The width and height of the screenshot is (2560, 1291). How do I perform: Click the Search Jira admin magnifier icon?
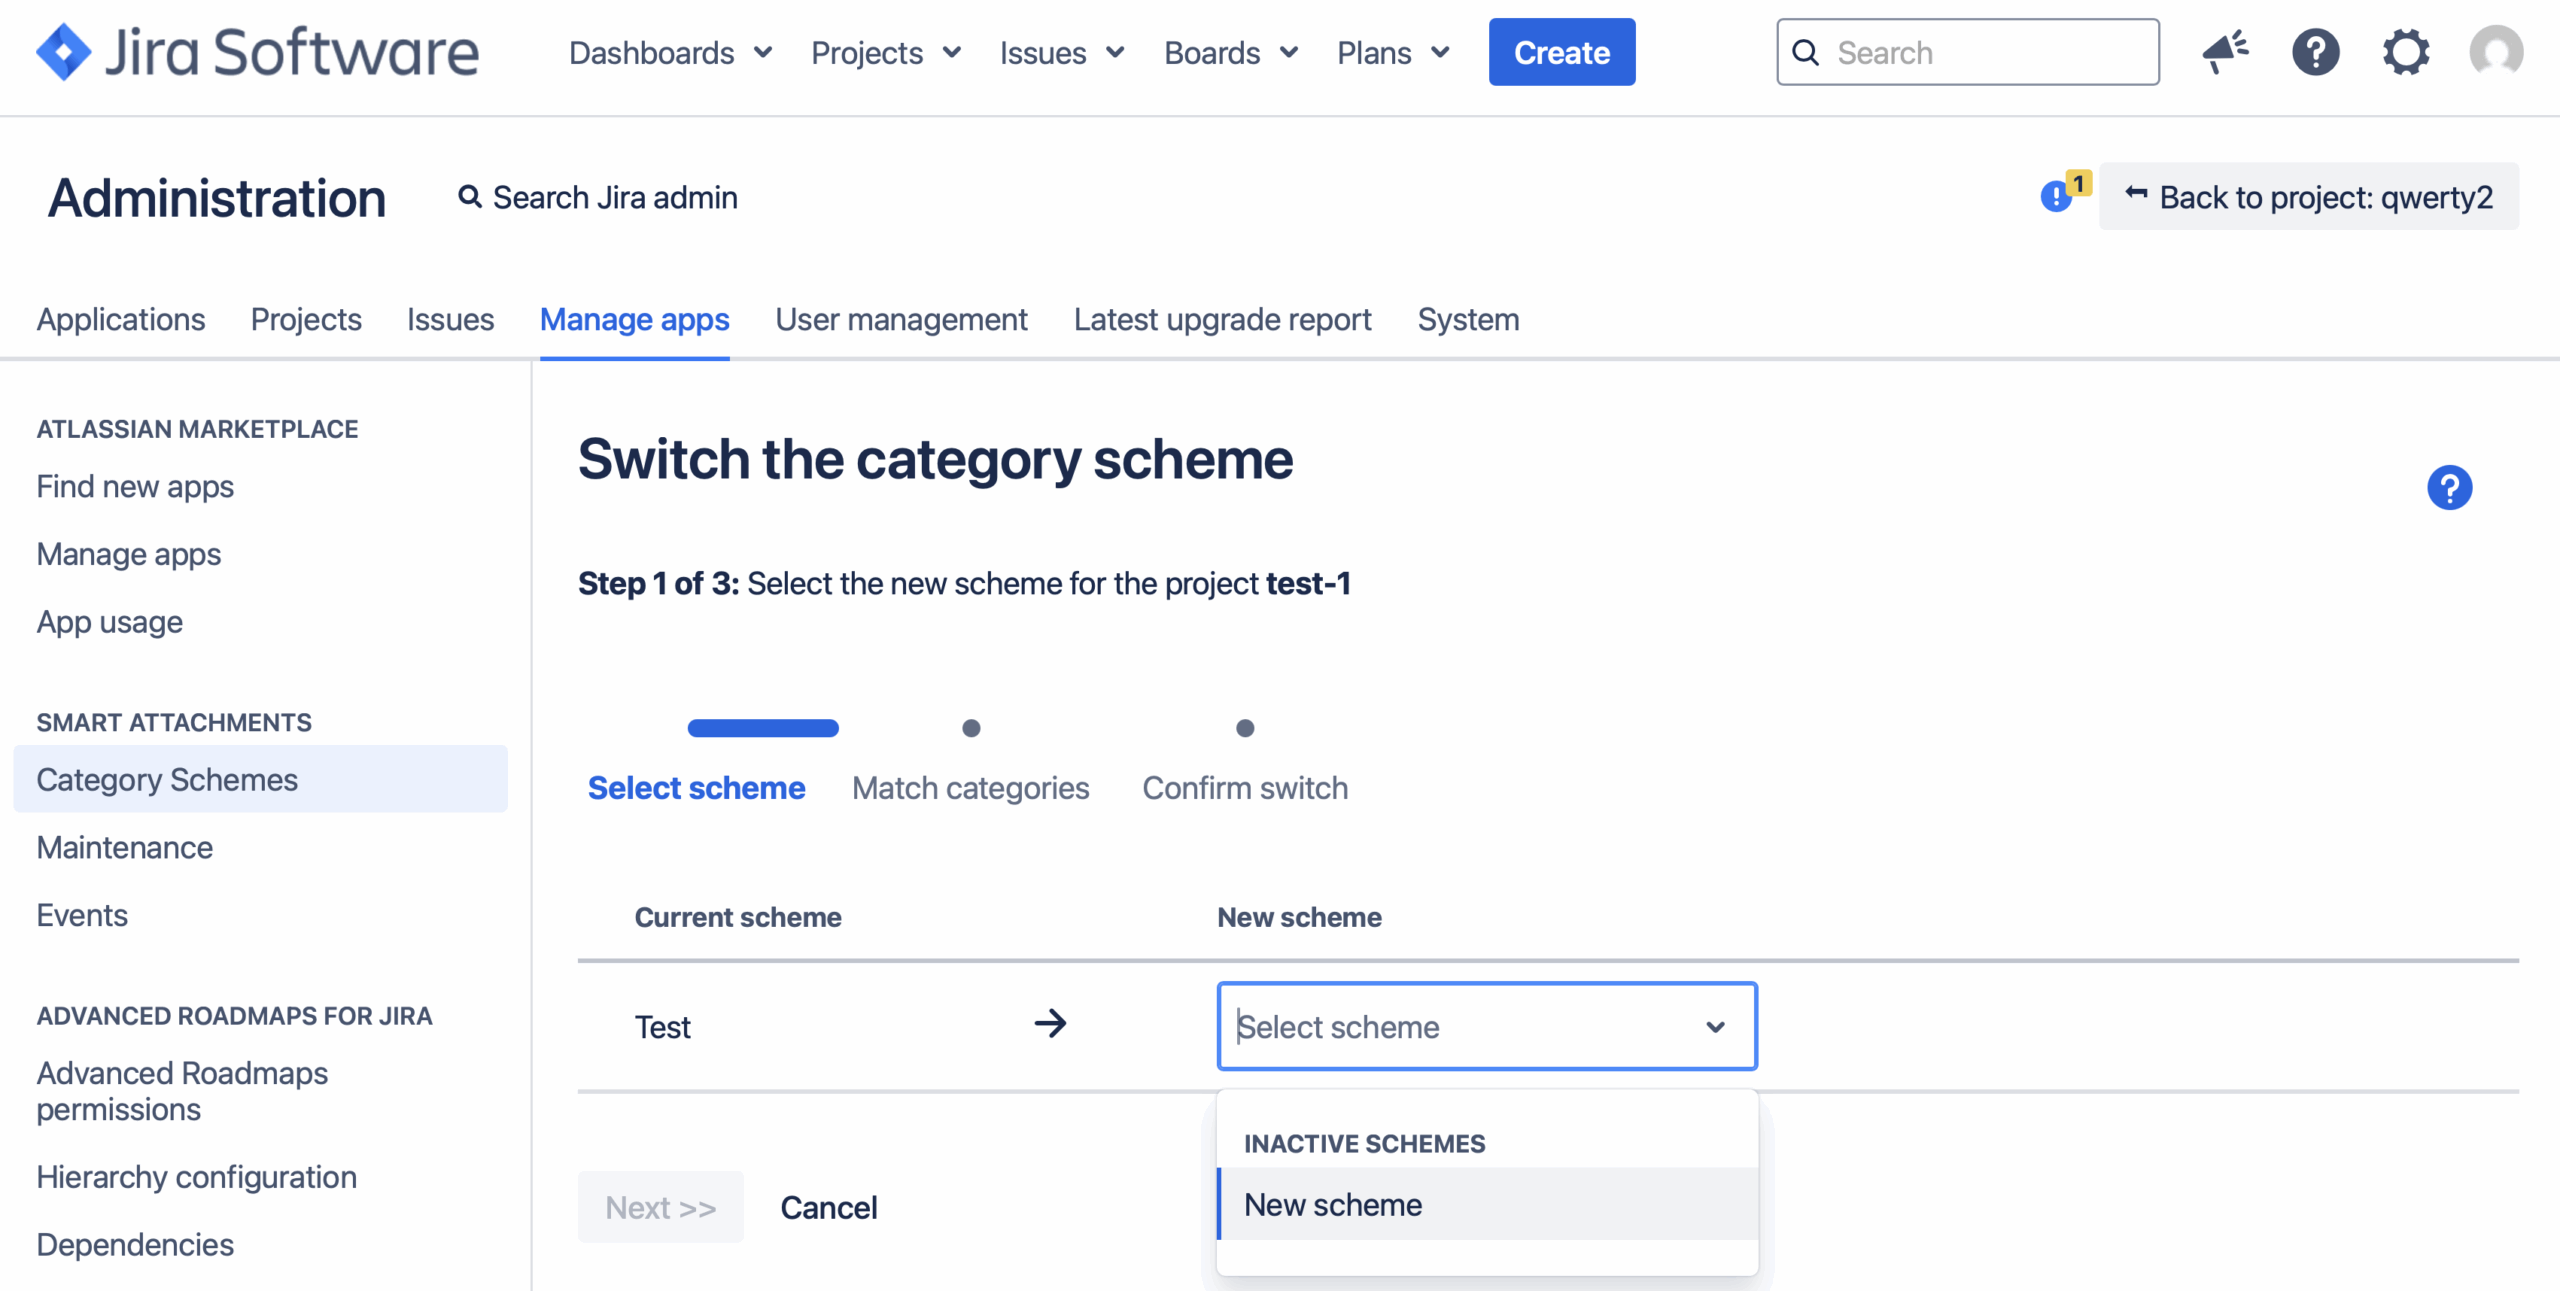pos(469,197)
